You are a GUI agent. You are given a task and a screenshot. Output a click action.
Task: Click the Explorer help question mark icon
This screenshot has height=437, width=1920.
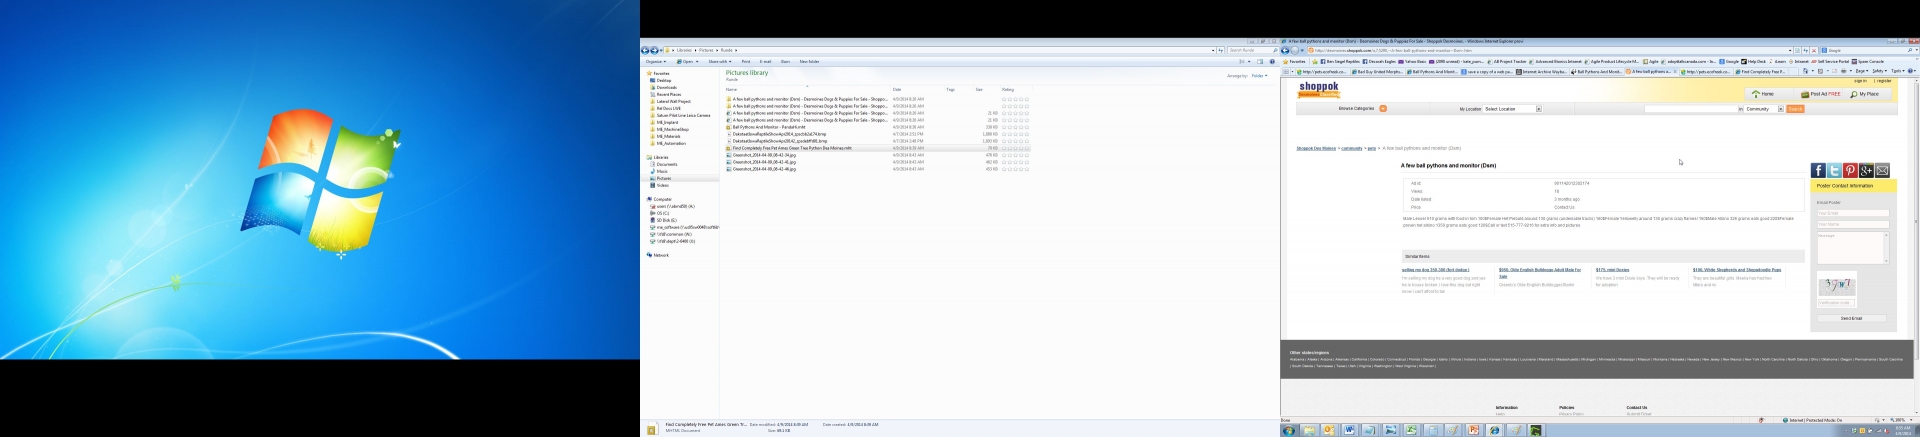click(x=1272, y=61)
